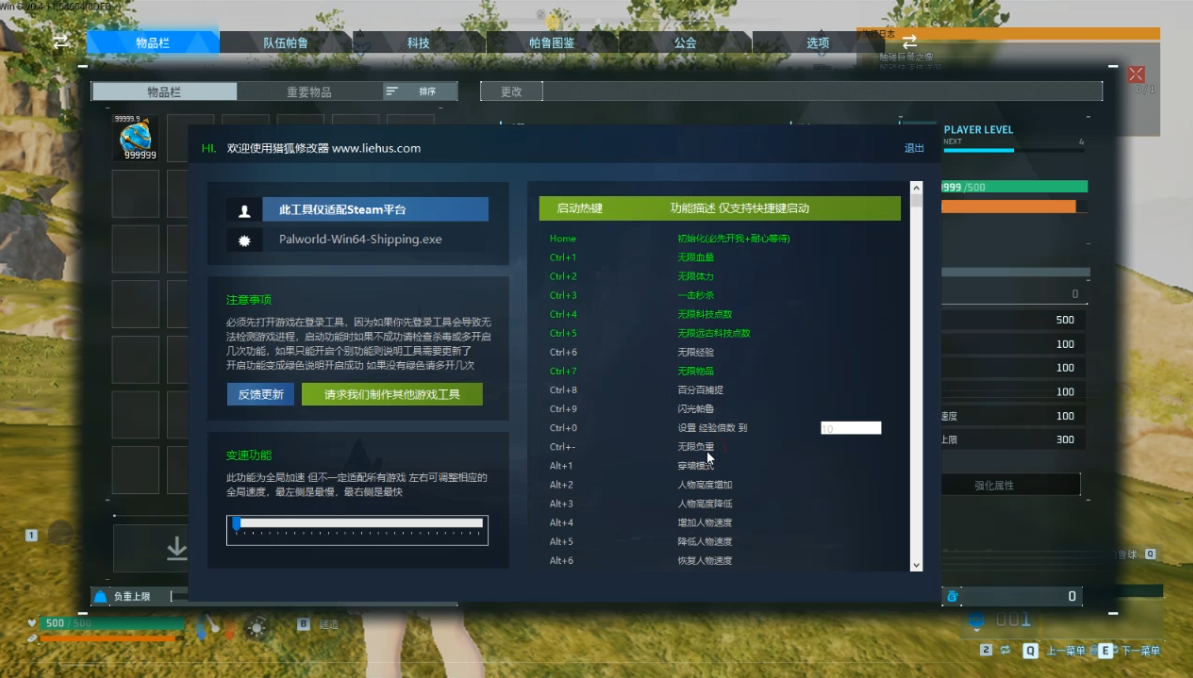Click the 百分百捕捉 function text
This screenshot has height=678, width=1193.
pyautogui.click(x=700, y=390)
